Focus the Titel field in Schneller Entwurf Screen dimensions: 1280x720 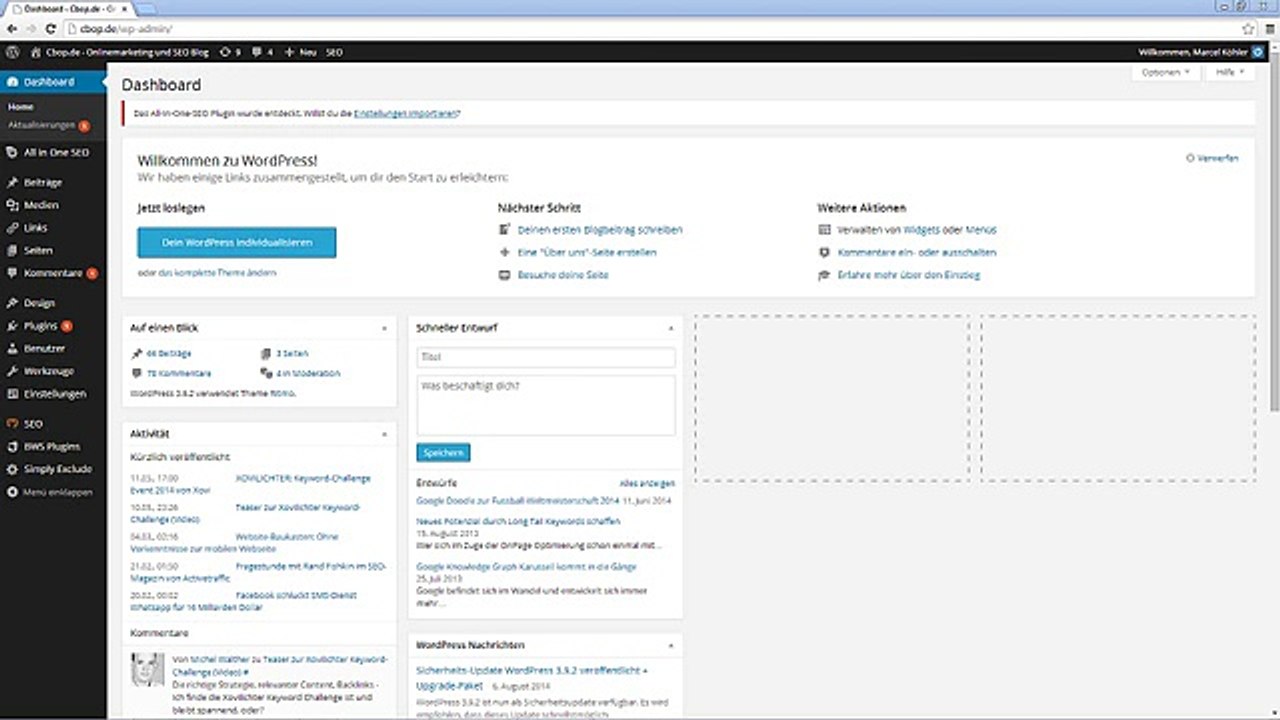click(546, 357)
